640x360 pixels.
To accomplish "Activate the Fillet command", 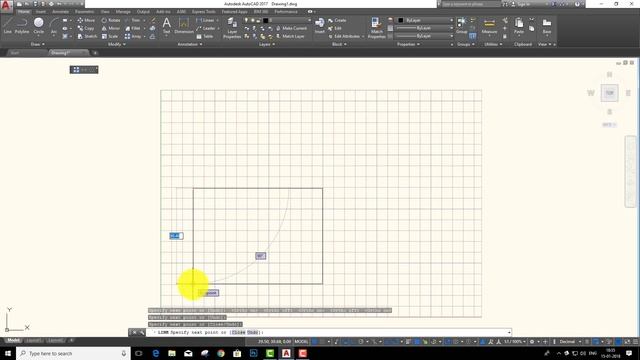I will coord(133,28).
